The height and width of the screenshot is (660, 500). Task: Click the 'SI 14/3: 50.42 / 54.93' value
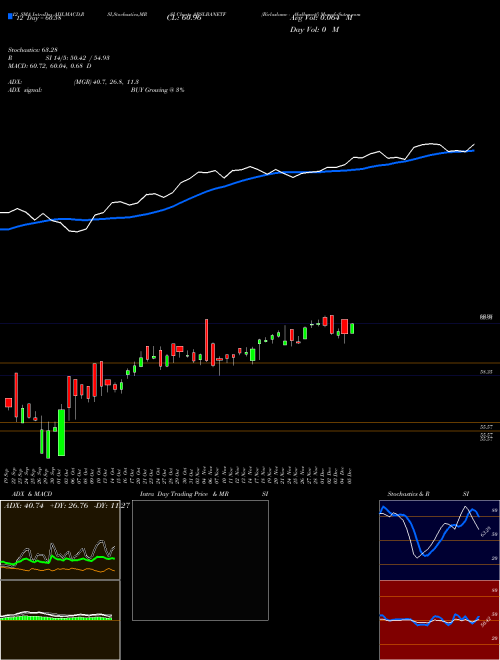pos(78,58)
